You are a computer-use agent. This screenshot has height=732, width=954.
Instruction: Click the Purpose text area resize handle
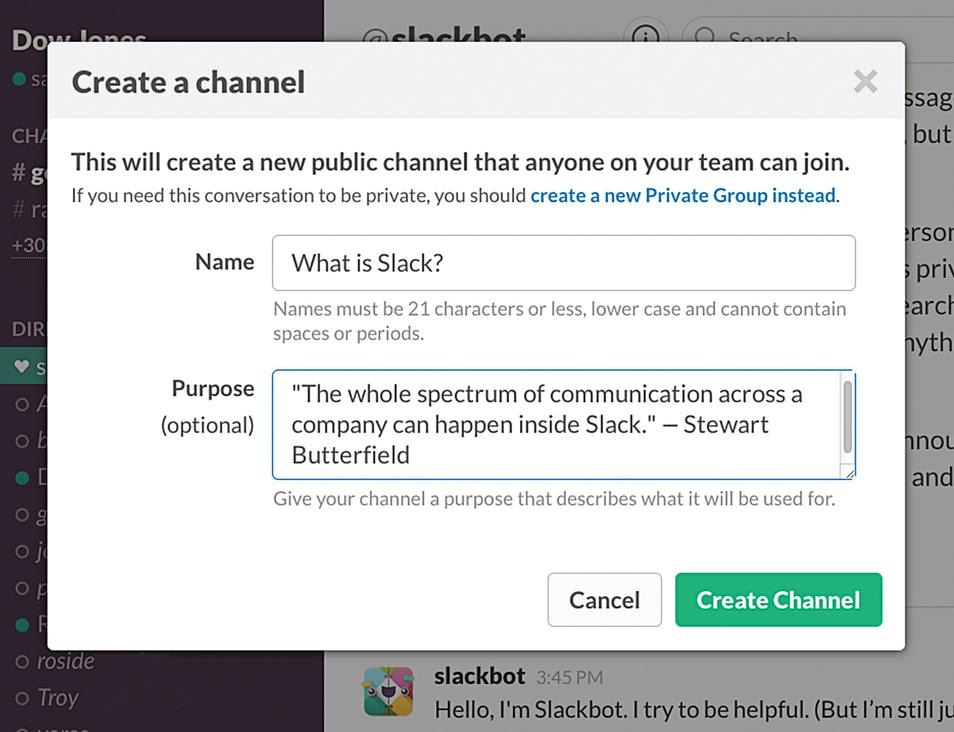(849, 472)
